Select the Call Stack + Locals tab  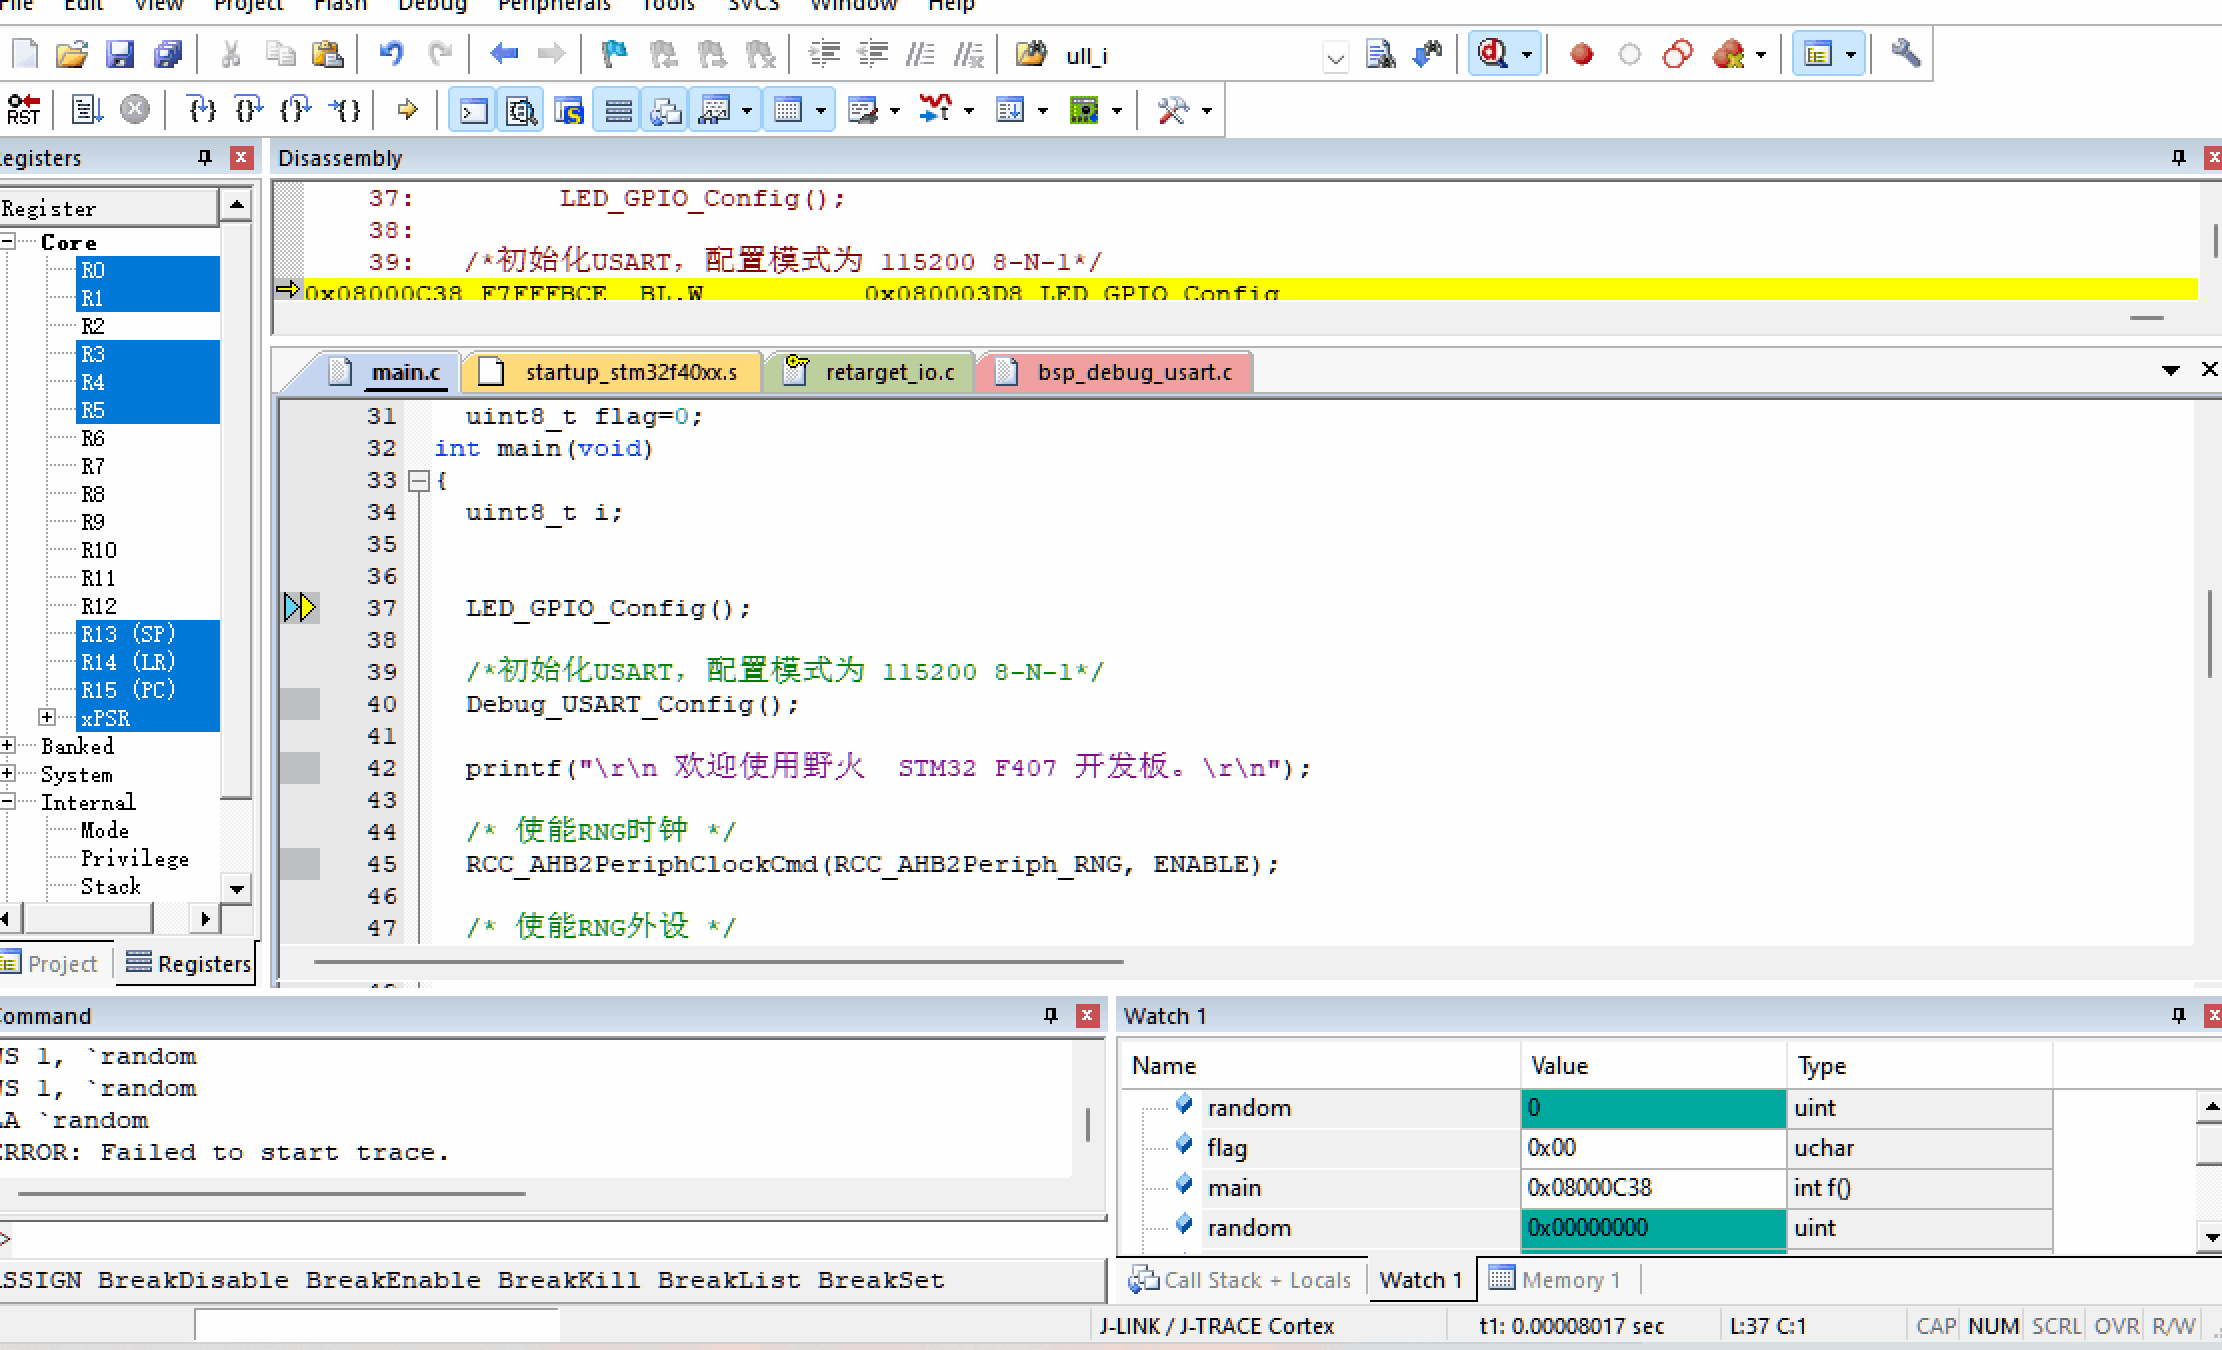coord(1244,1280)
